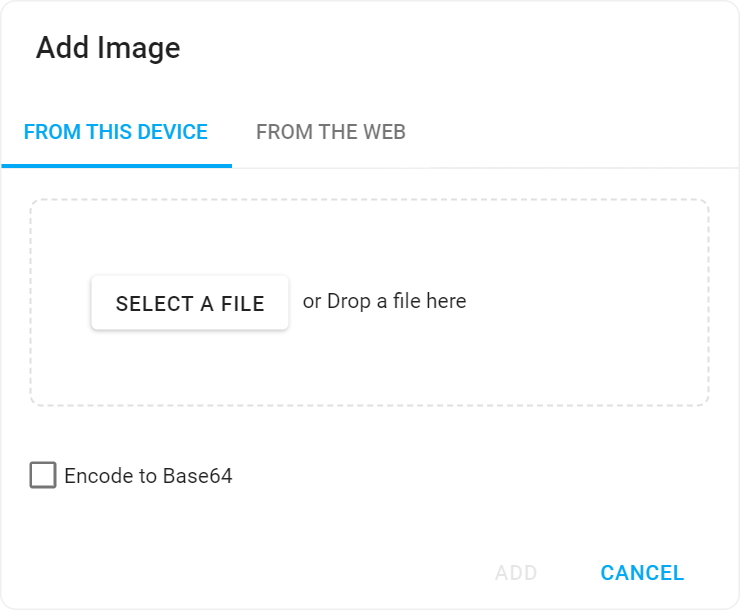Select the FROM THIS DEVICE tab
Screen dimensions: 740x610
[x=116, y=132]
